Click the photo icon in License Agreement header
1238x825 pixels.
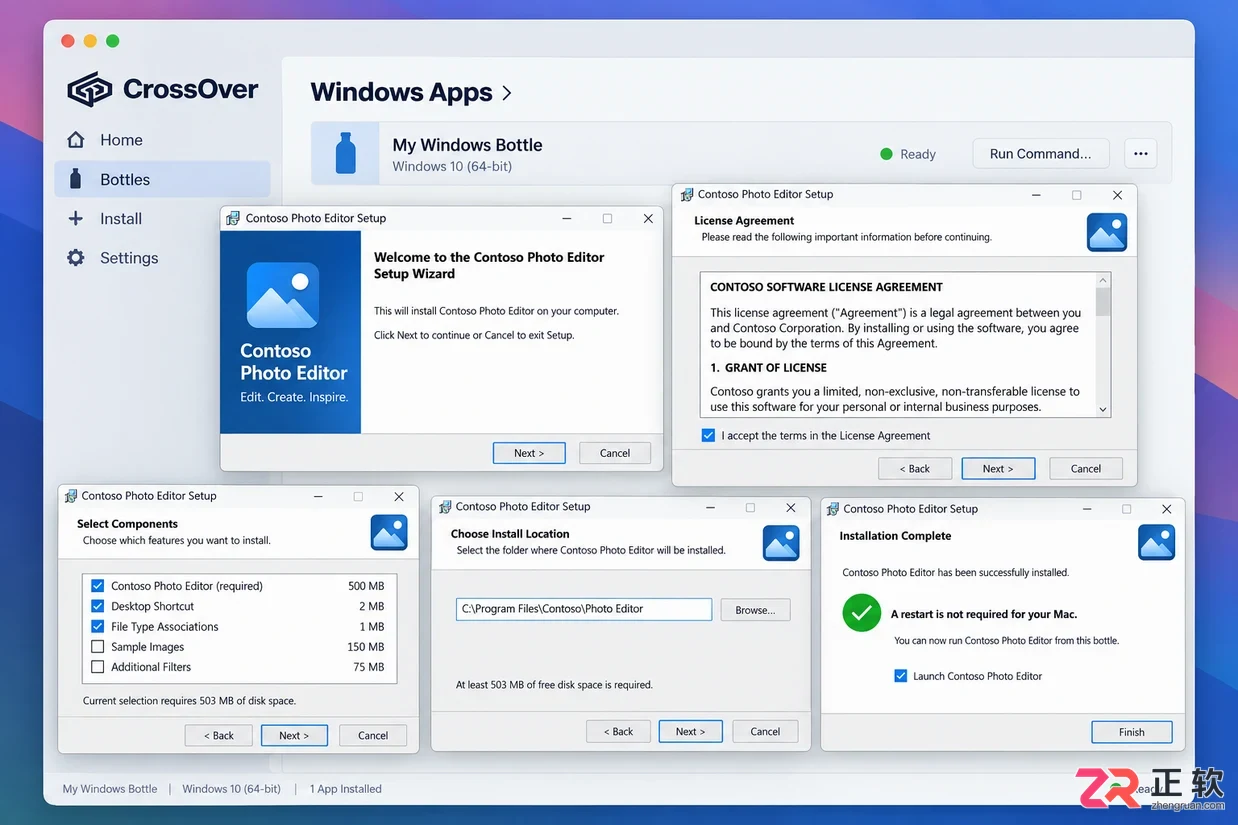(1107, 232)
